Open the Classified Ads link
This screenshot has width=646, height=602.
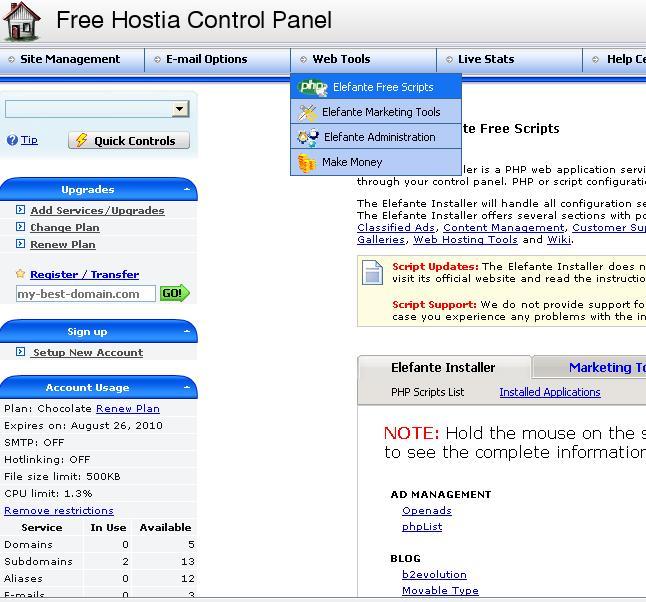pos(396,227)
